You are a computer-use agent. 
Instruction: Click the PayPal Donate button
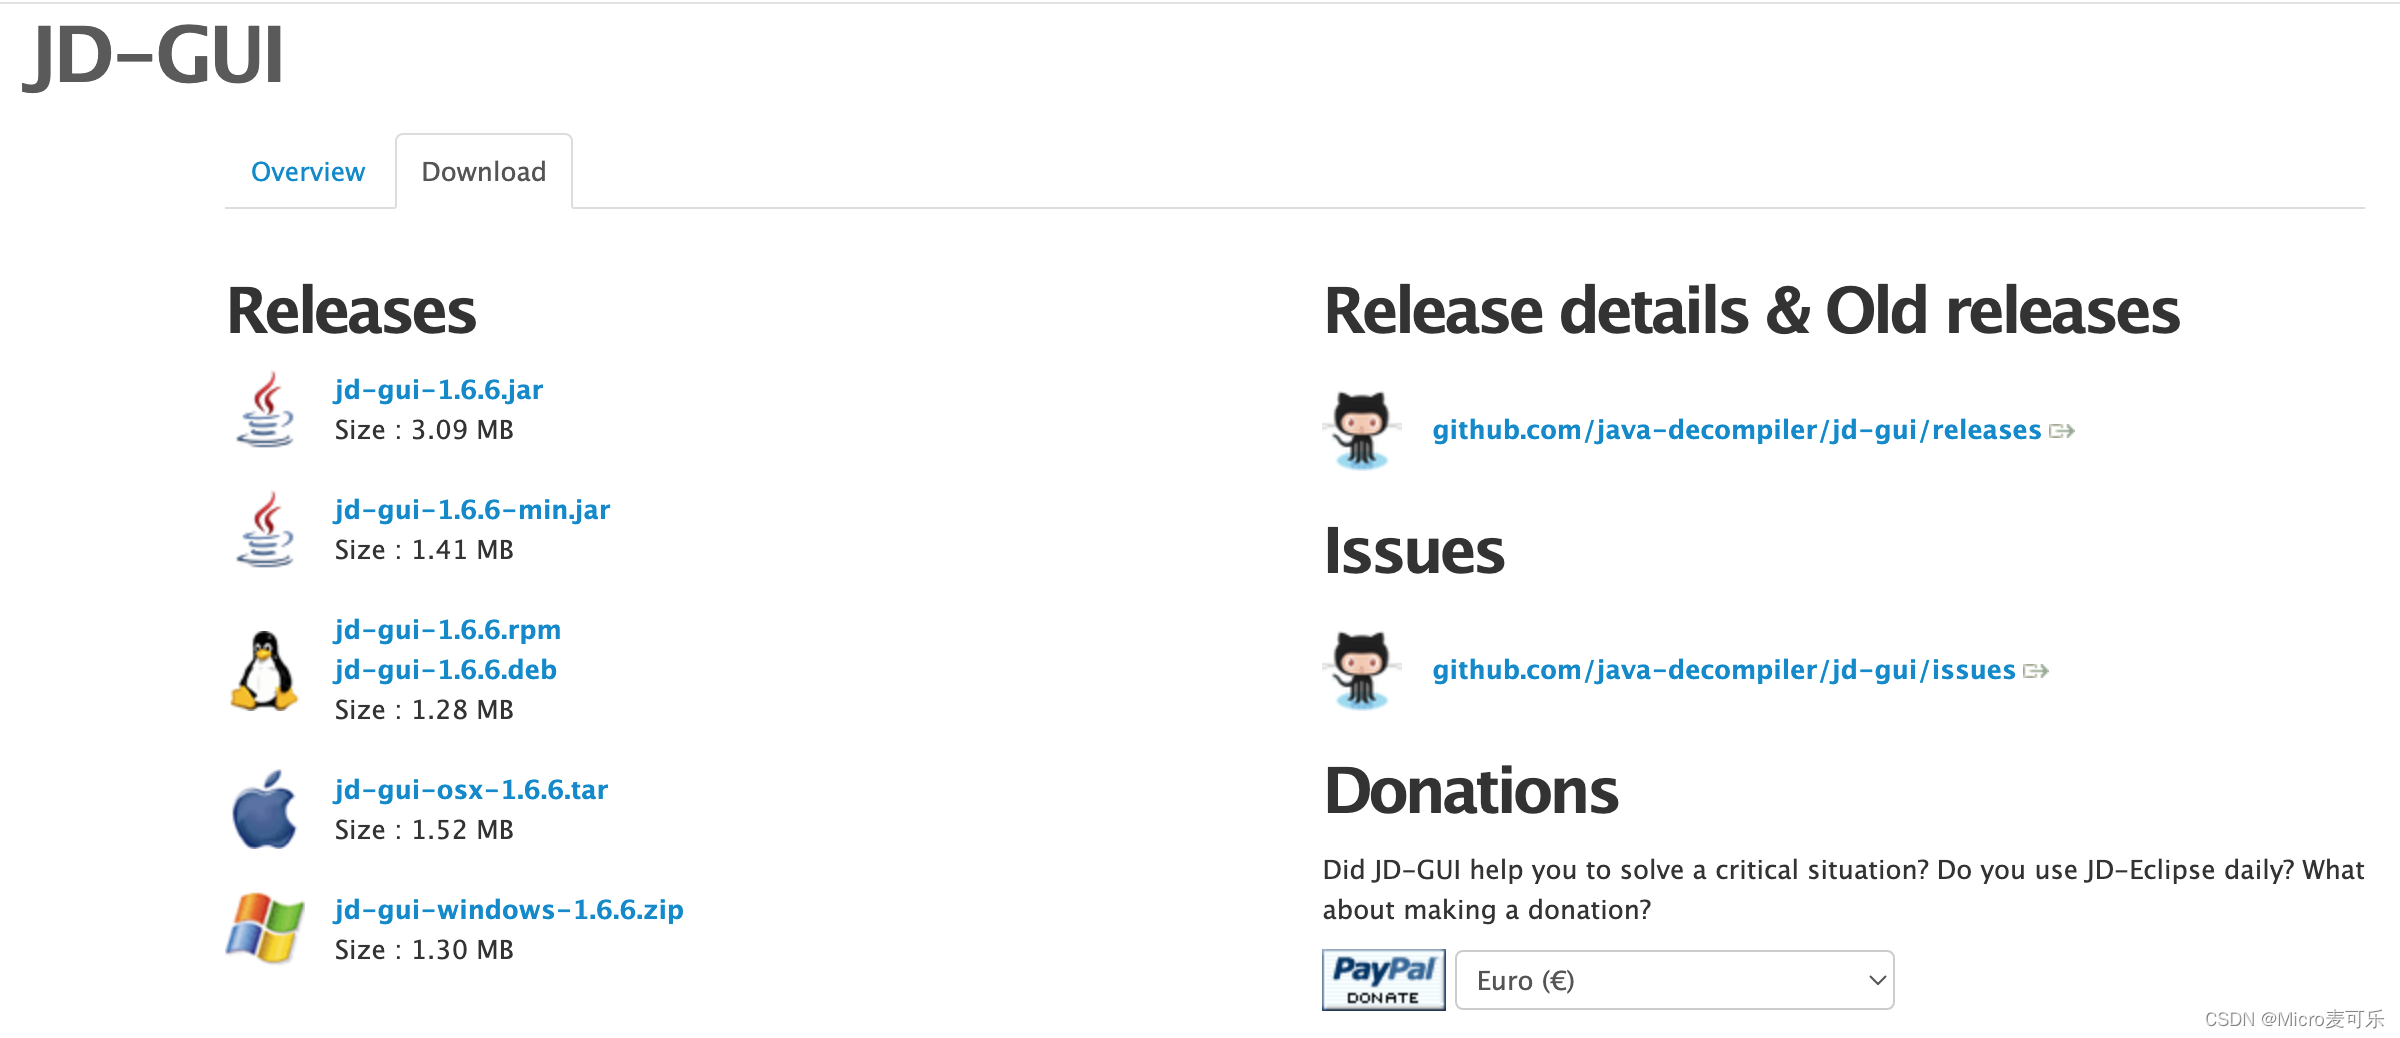(1383, 979)
